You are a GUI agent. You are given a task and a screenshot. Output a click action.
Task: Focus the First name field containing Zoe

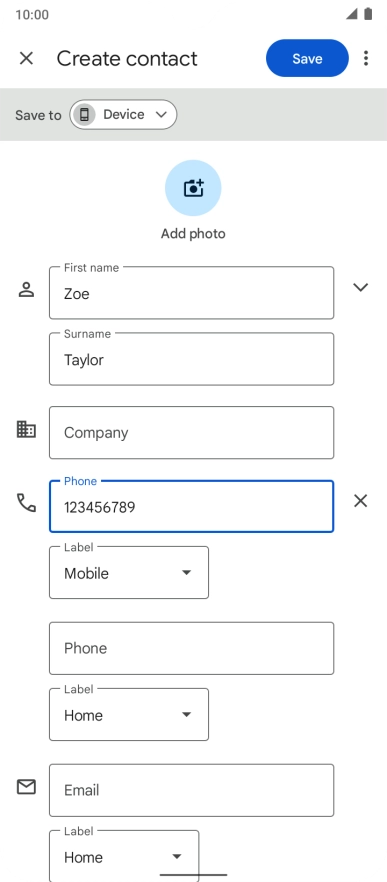191,292
